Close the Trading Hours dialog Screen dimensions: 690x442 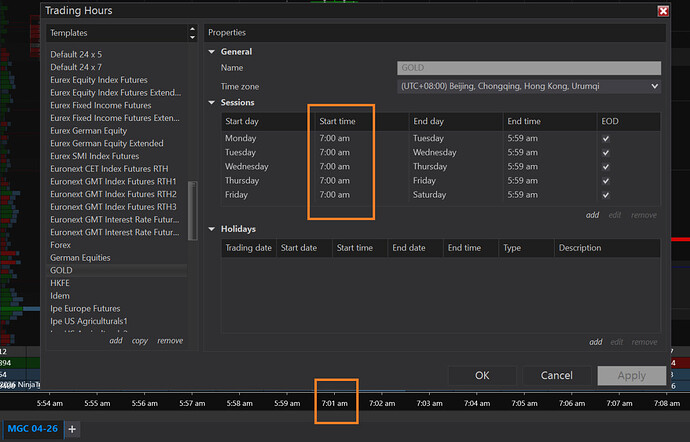coord(662,11)
